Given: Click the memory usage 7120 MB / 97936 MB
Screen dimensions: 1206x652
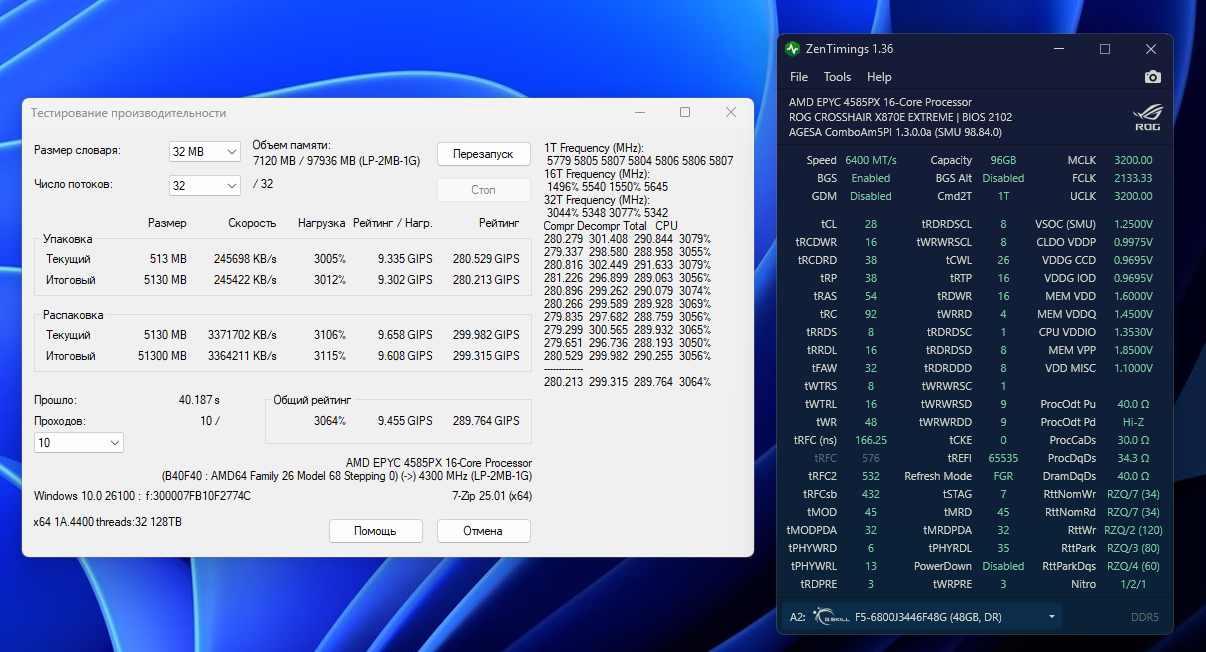Looking at the screenshot, I should (x=336, y=160).
